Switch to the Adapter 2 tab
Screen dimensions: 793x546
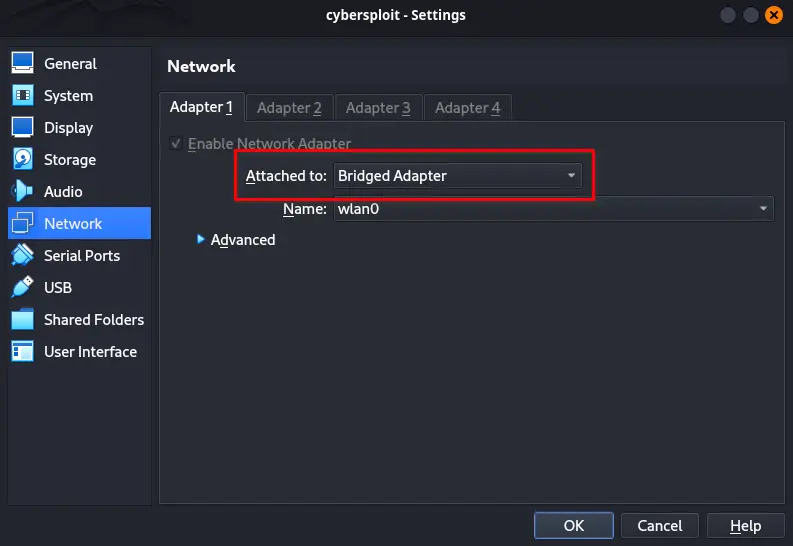[289, 108]
